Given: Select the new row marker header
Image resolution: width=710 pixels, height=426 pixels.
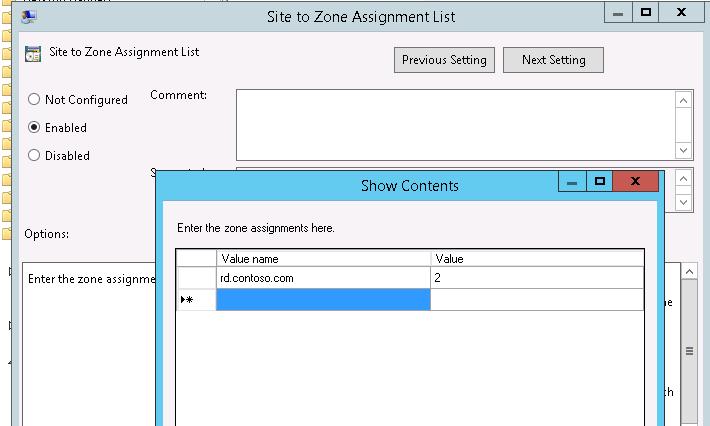Looking at the screenshot, I should (x=196, y=299).
